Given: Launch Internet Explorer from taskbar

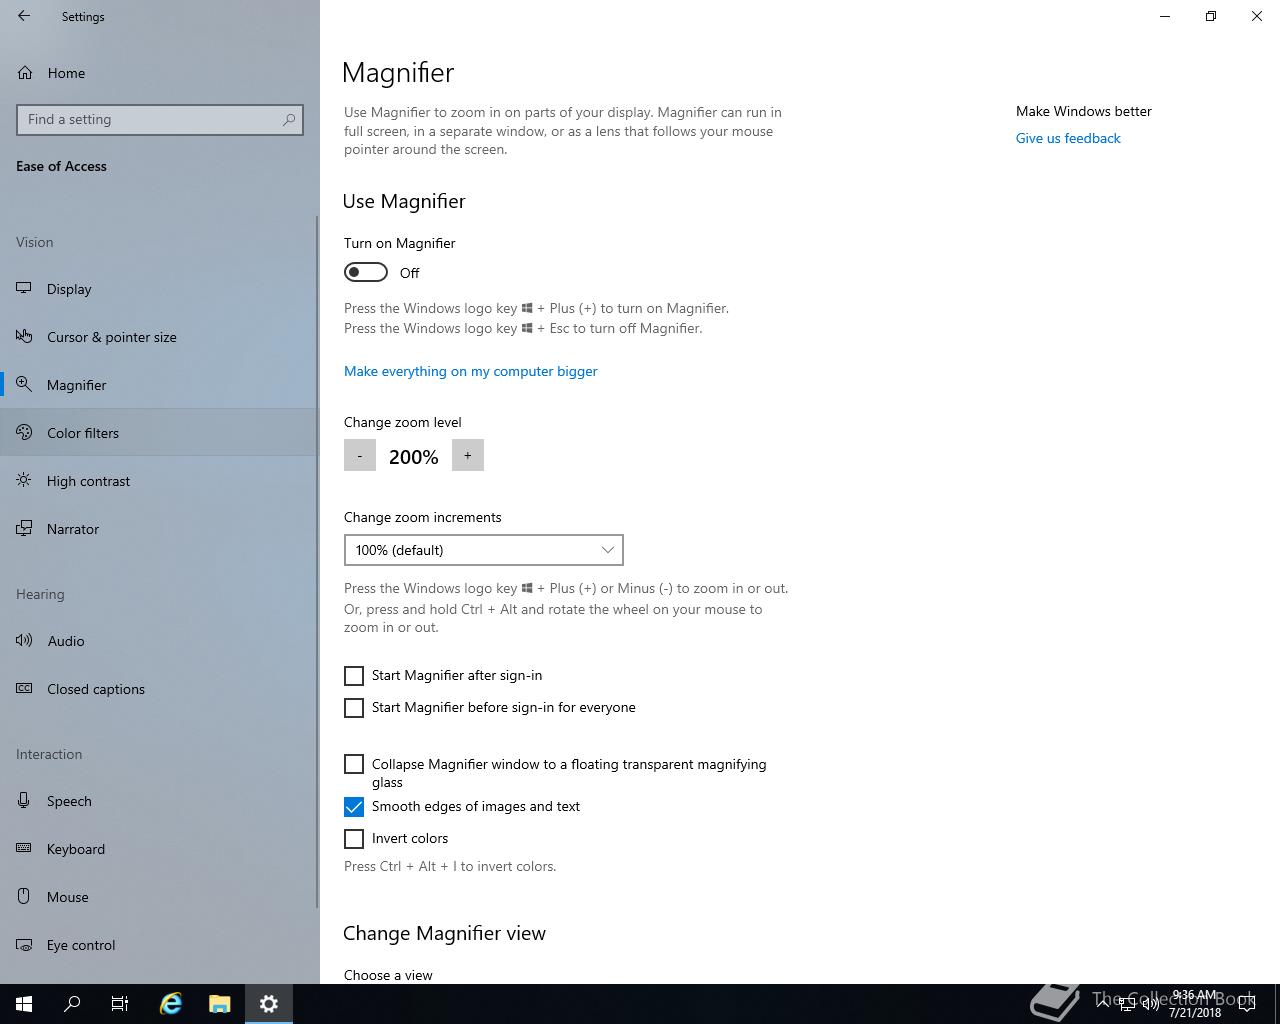Looking at the screenshot, I should tap(171, 1004).
